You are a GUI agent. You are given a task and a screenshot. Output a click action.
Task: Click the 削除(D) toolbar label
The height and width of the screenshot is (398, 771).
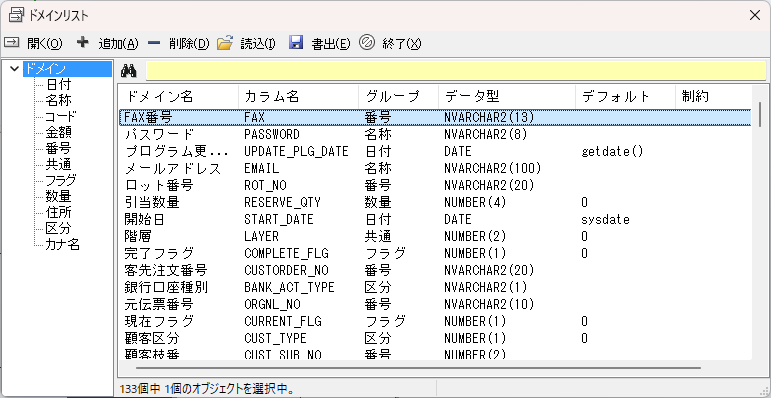point(189,44)
